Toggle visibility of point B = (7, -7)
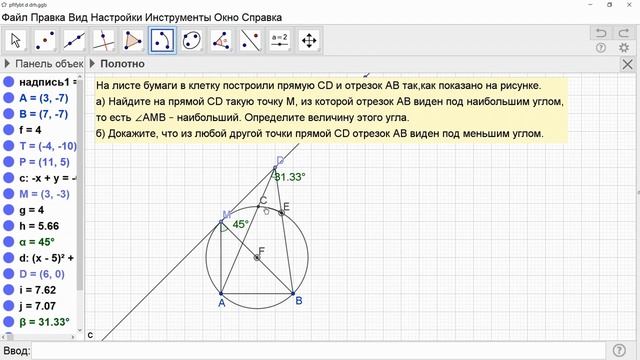 click(x=9, y=114)
